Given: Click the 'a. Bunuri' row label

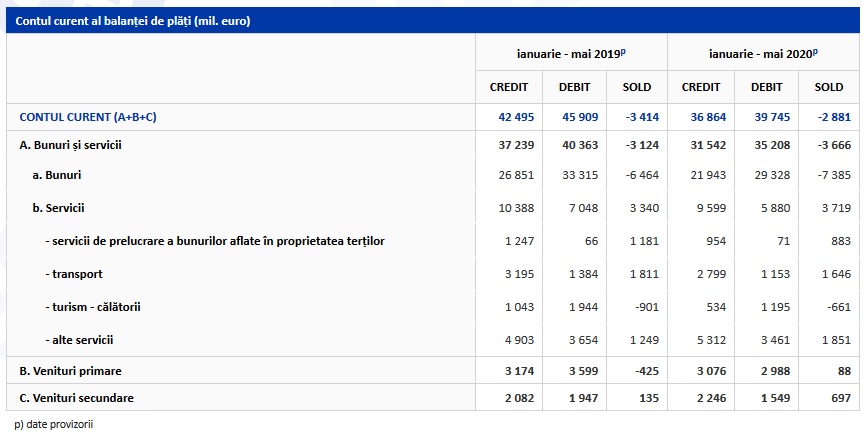Looking at the screenshot, I should (x=56, y=175).
